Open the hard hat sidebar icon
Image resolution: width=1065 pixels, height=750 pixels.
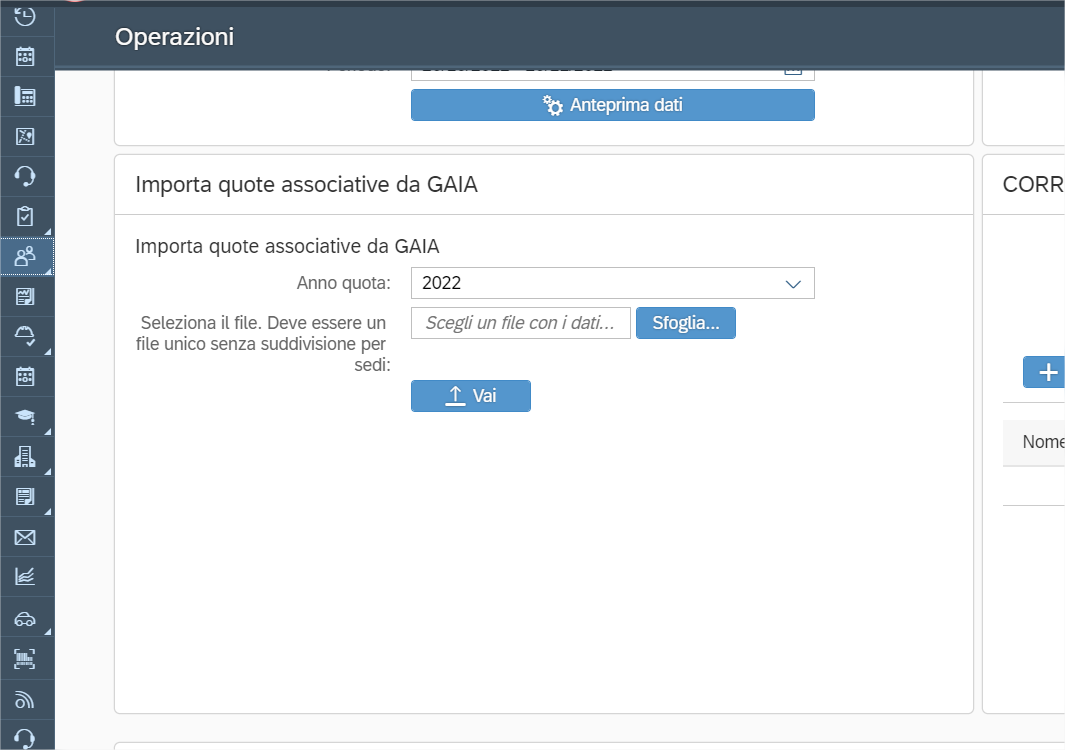point(25,336)
